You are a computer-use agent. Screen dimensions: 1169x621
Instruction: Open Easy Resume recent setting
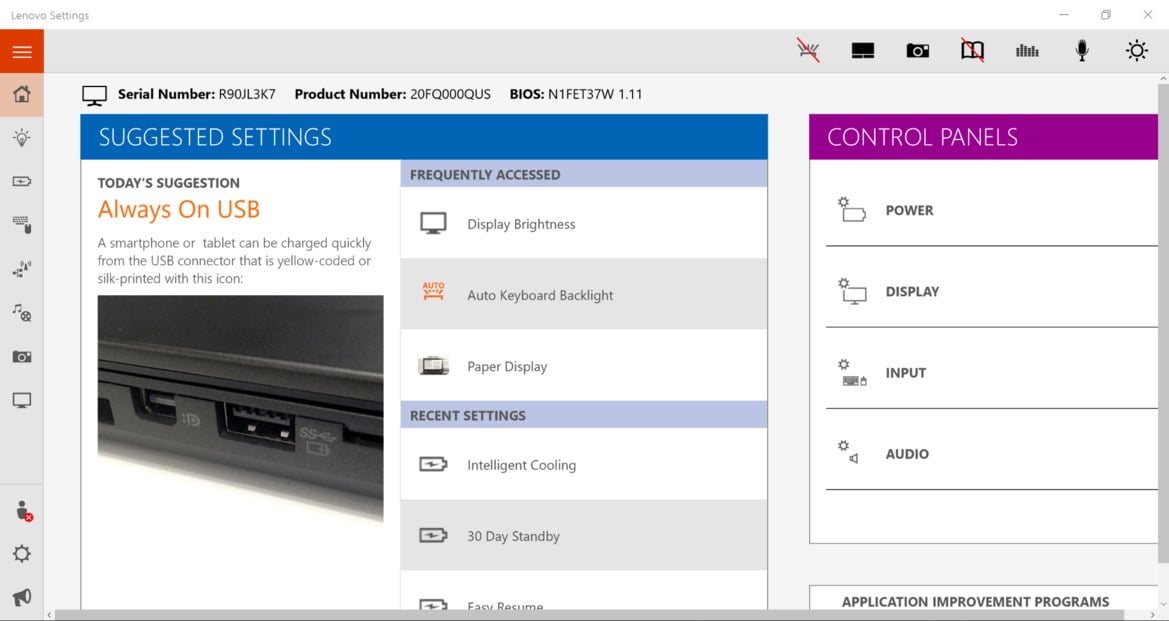pyautogui.click(x=584, y=592)
